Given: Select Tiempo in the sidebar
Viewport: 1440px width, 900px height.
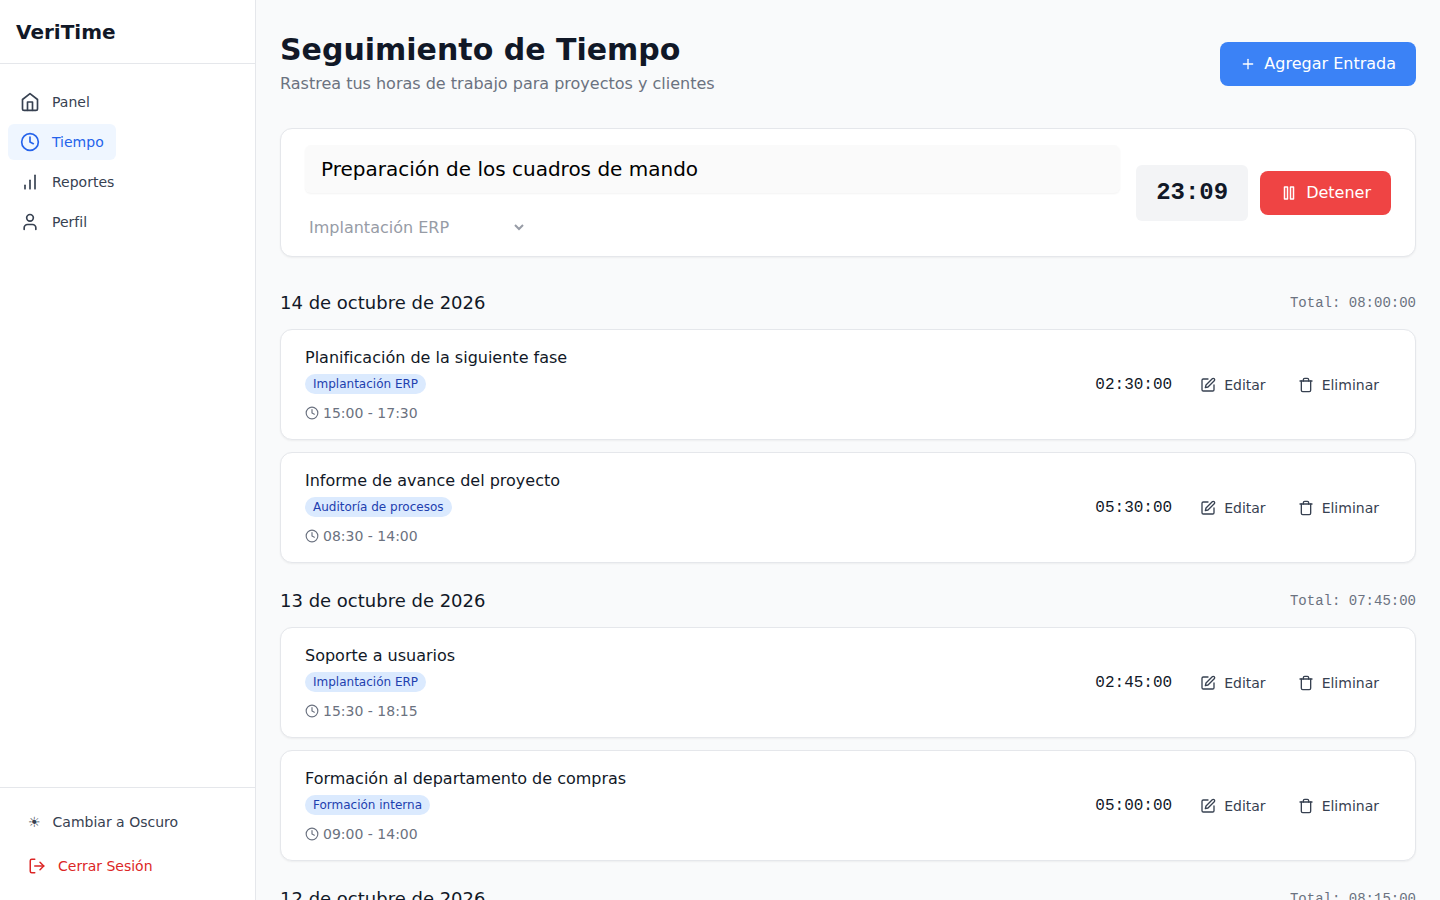Looking at the screenshot, I should [62, 142].
